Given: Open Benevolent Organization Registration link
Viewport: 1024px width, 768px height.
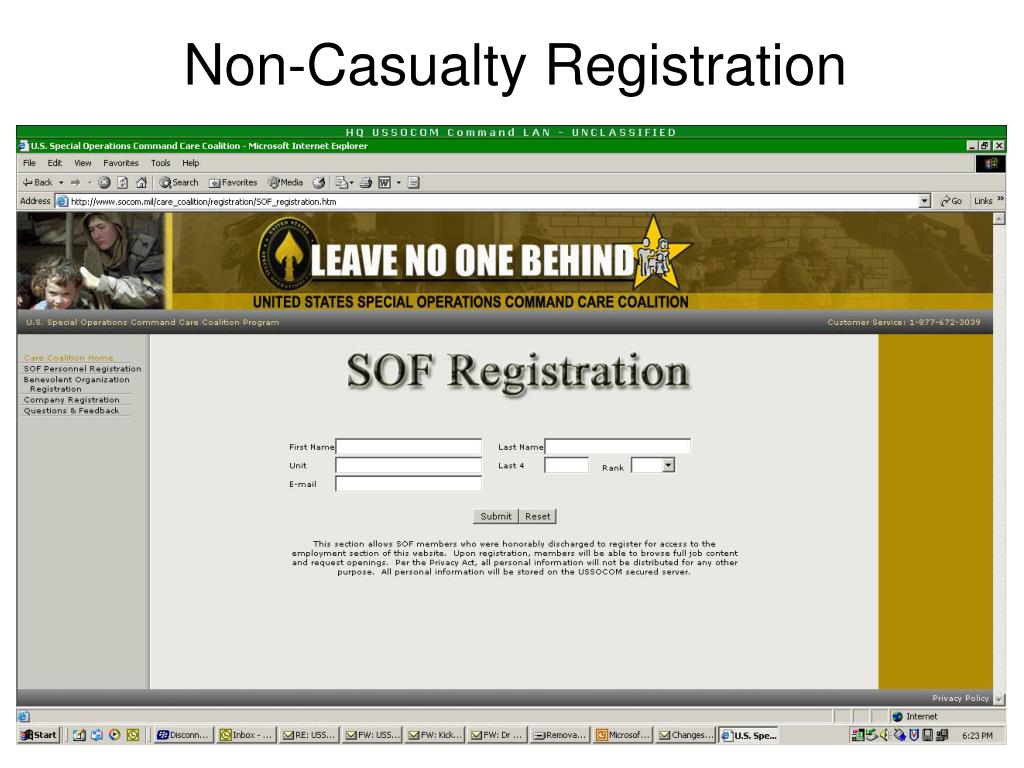Looking at the screenshot, I should click(x=76, y=384).
